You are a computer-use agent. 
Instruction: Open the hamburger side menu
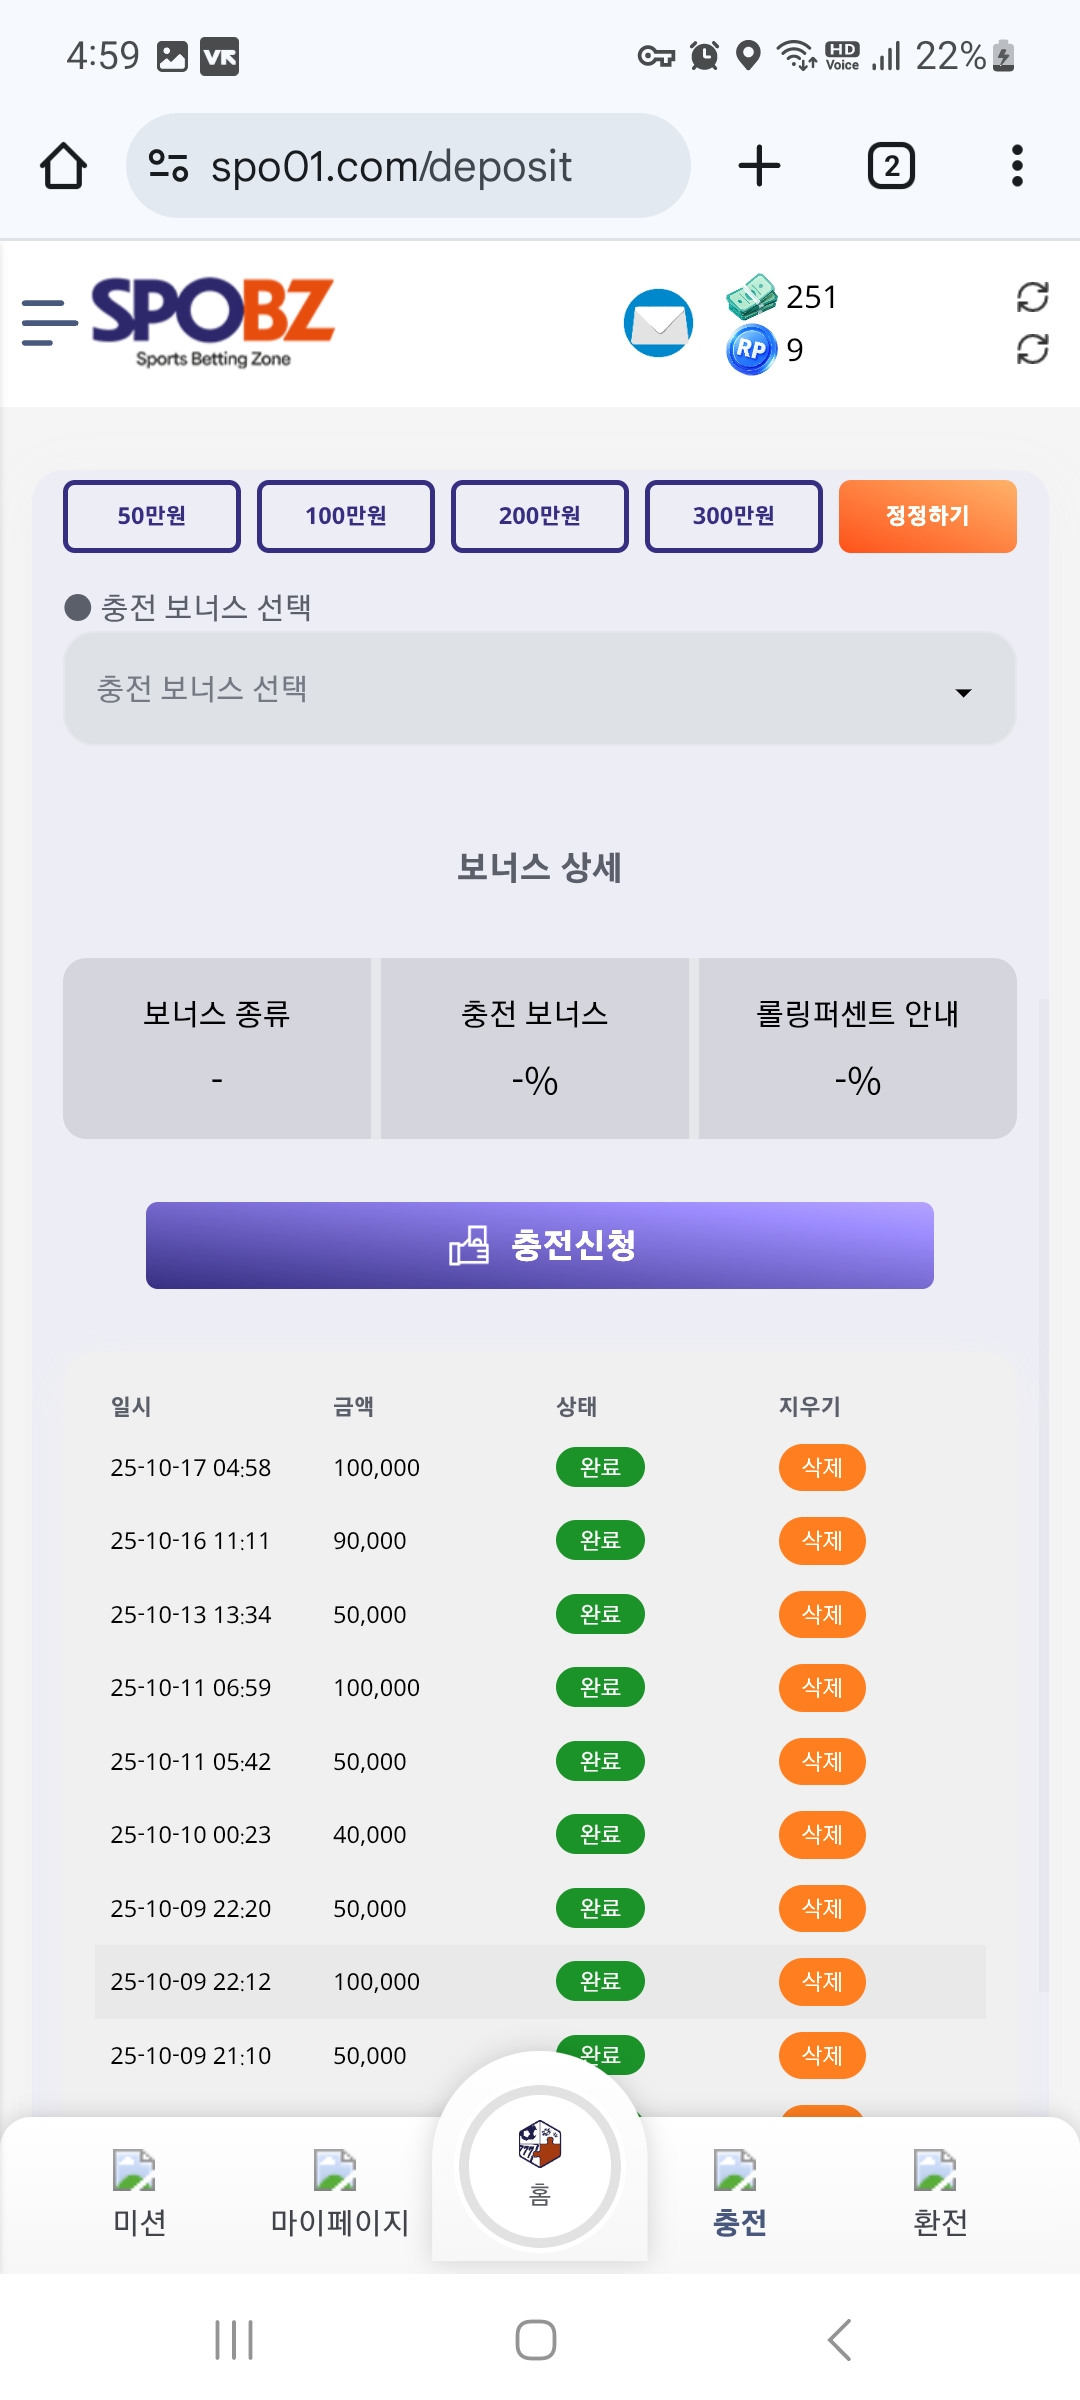[49, 322]
